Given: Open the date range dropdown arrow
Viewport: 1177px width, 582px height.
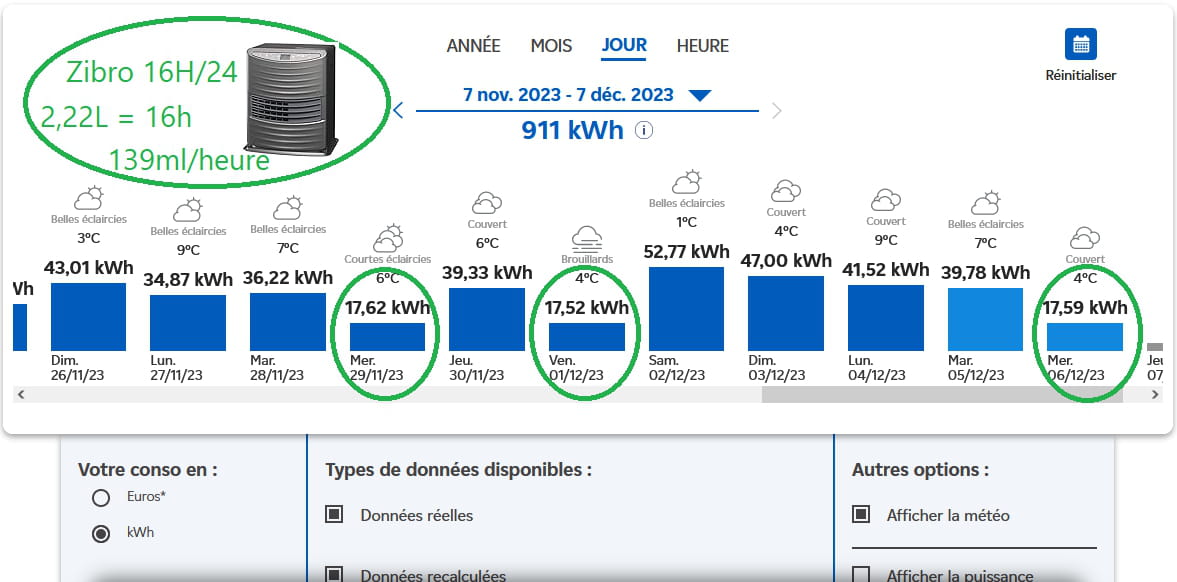Looking at the screenshot, I should pos(700,94).
